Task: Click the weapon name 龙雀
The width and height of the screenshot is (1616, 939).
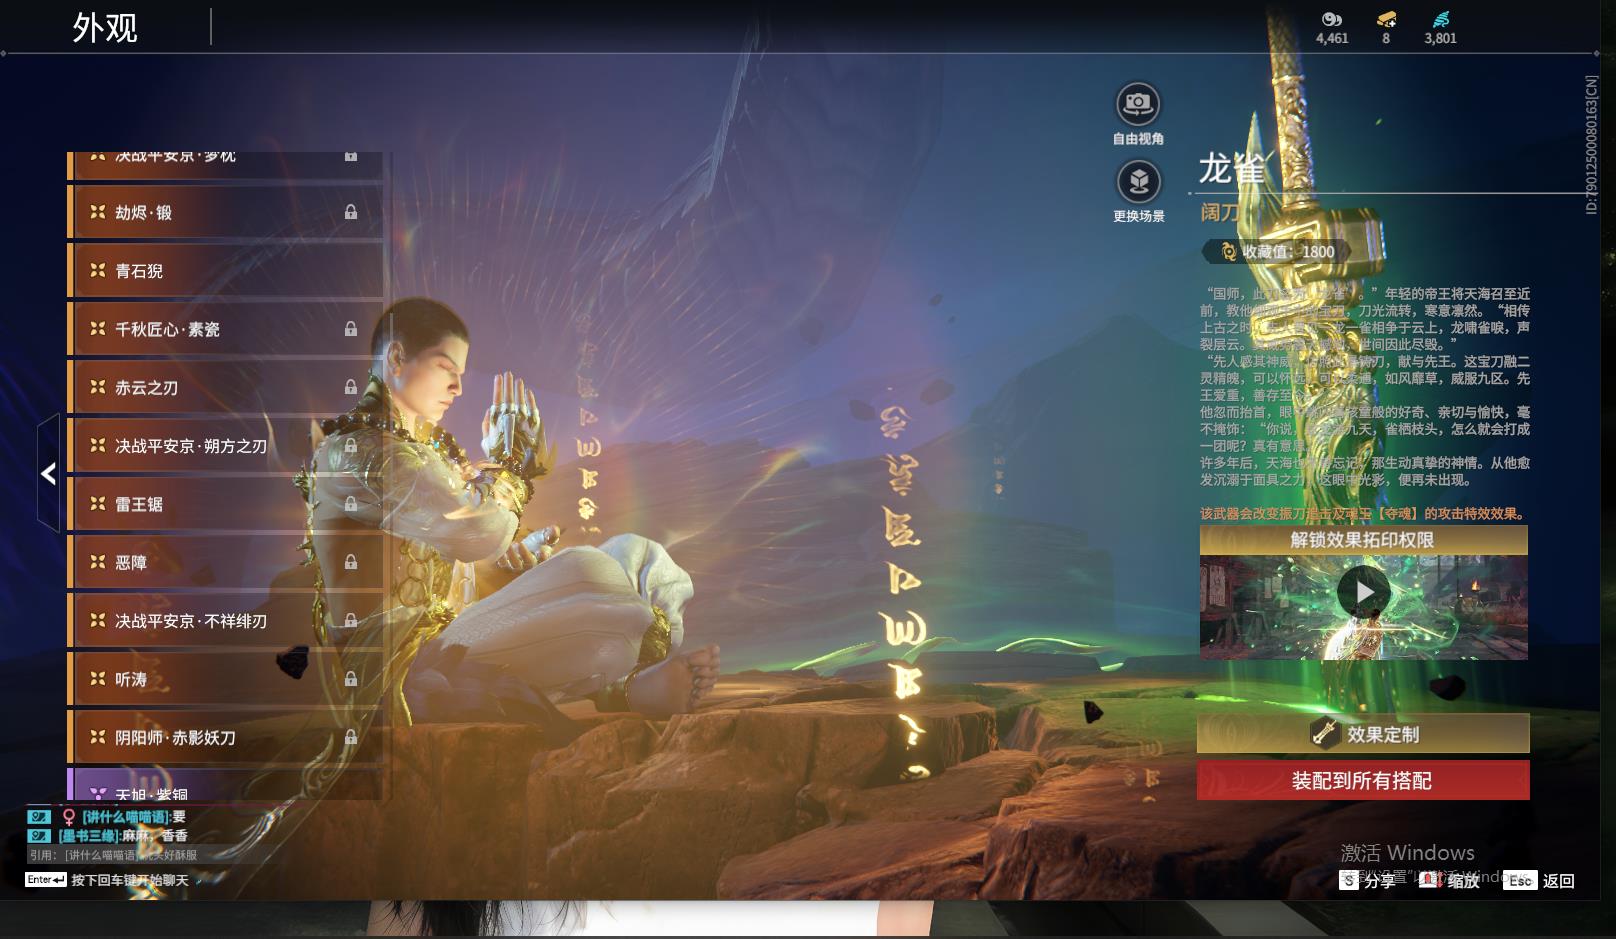Action: (1232, 169)
